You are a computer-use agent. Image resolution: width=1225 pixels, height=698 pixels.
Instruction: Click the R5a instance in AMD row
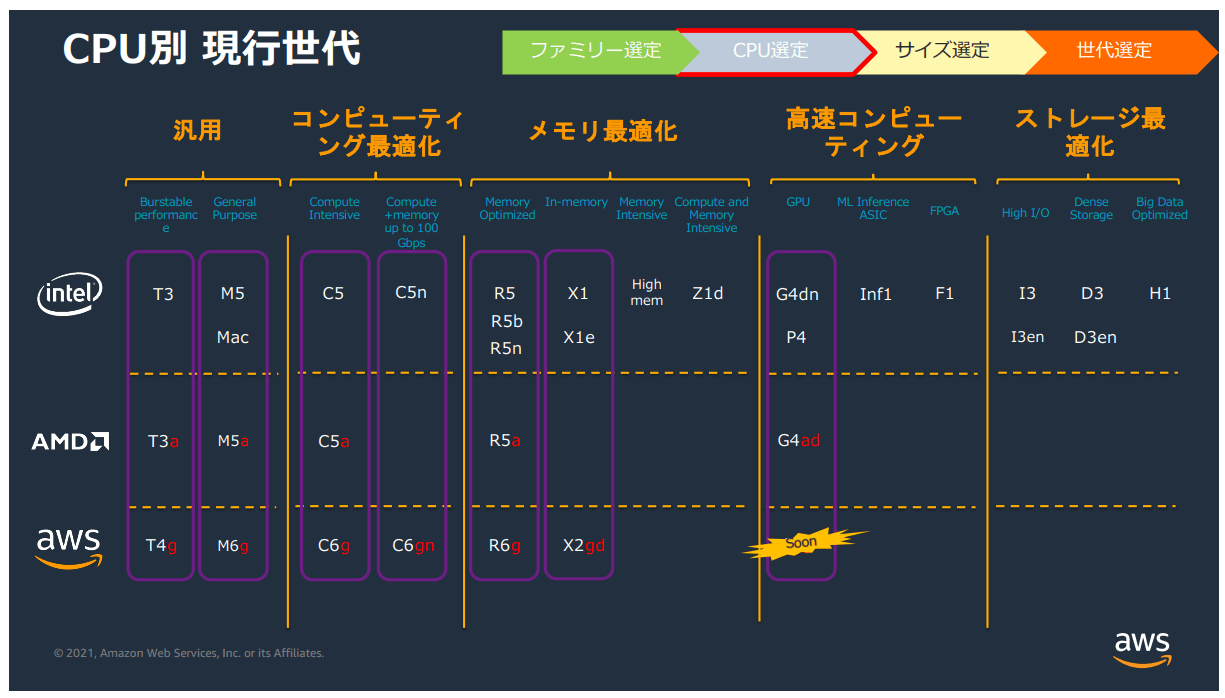(x=505, y=441)
